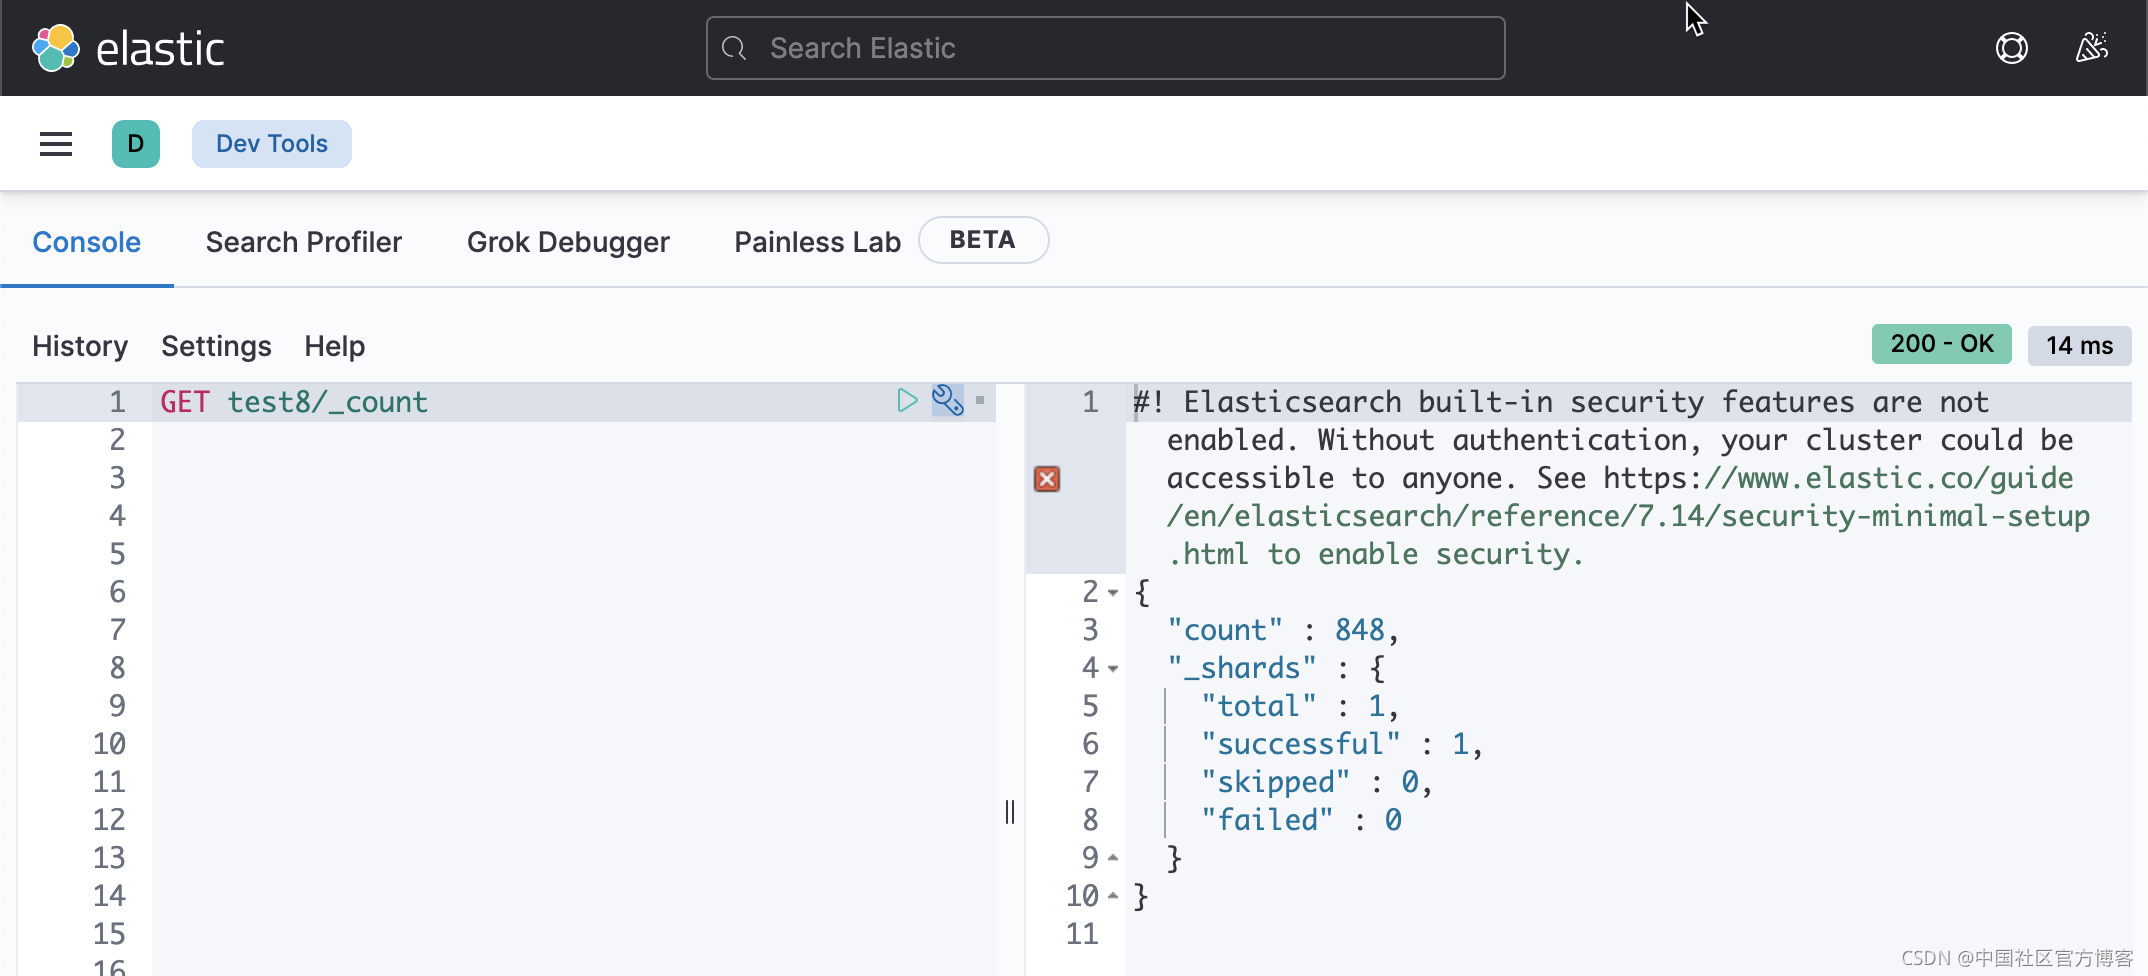The height and width of the screenshot is (976, 2148).
Task: Open the request options wrench icon
Action: coord(947,400)
